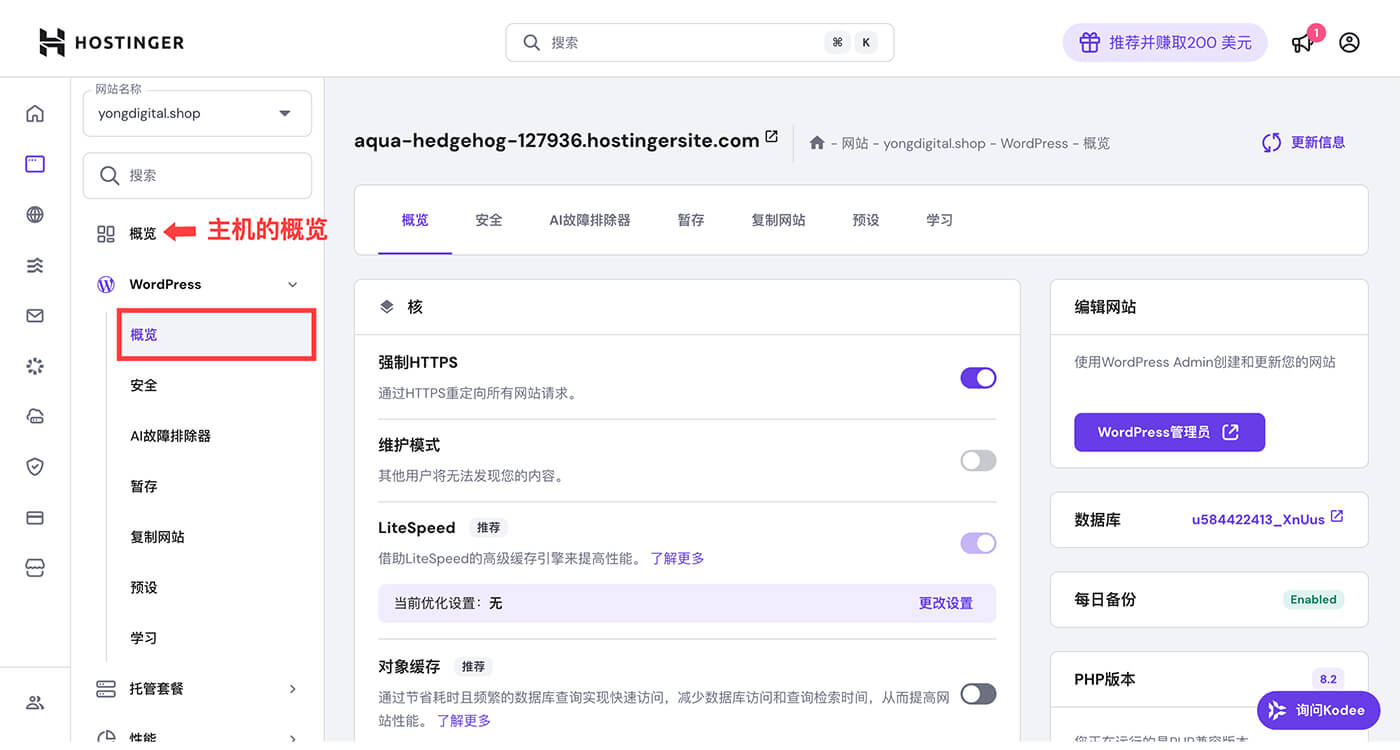Open the dotted spinner icon in left rail
This screenshot has width=1400, height=750.
click(35, 366)
